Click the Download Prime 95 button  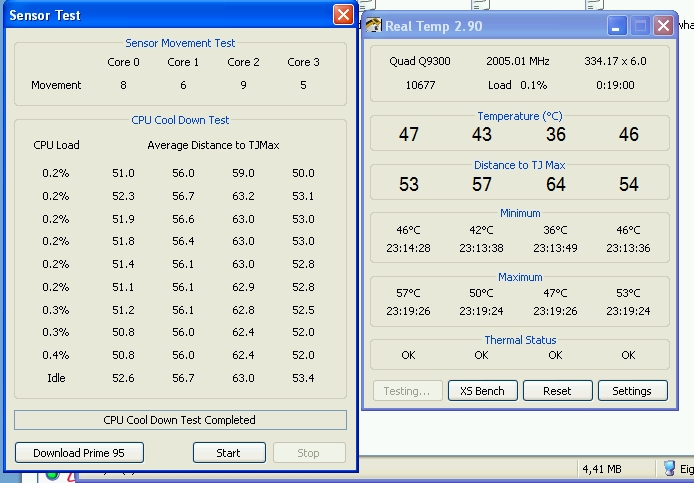pyautogui.click(x=79, y=452)
